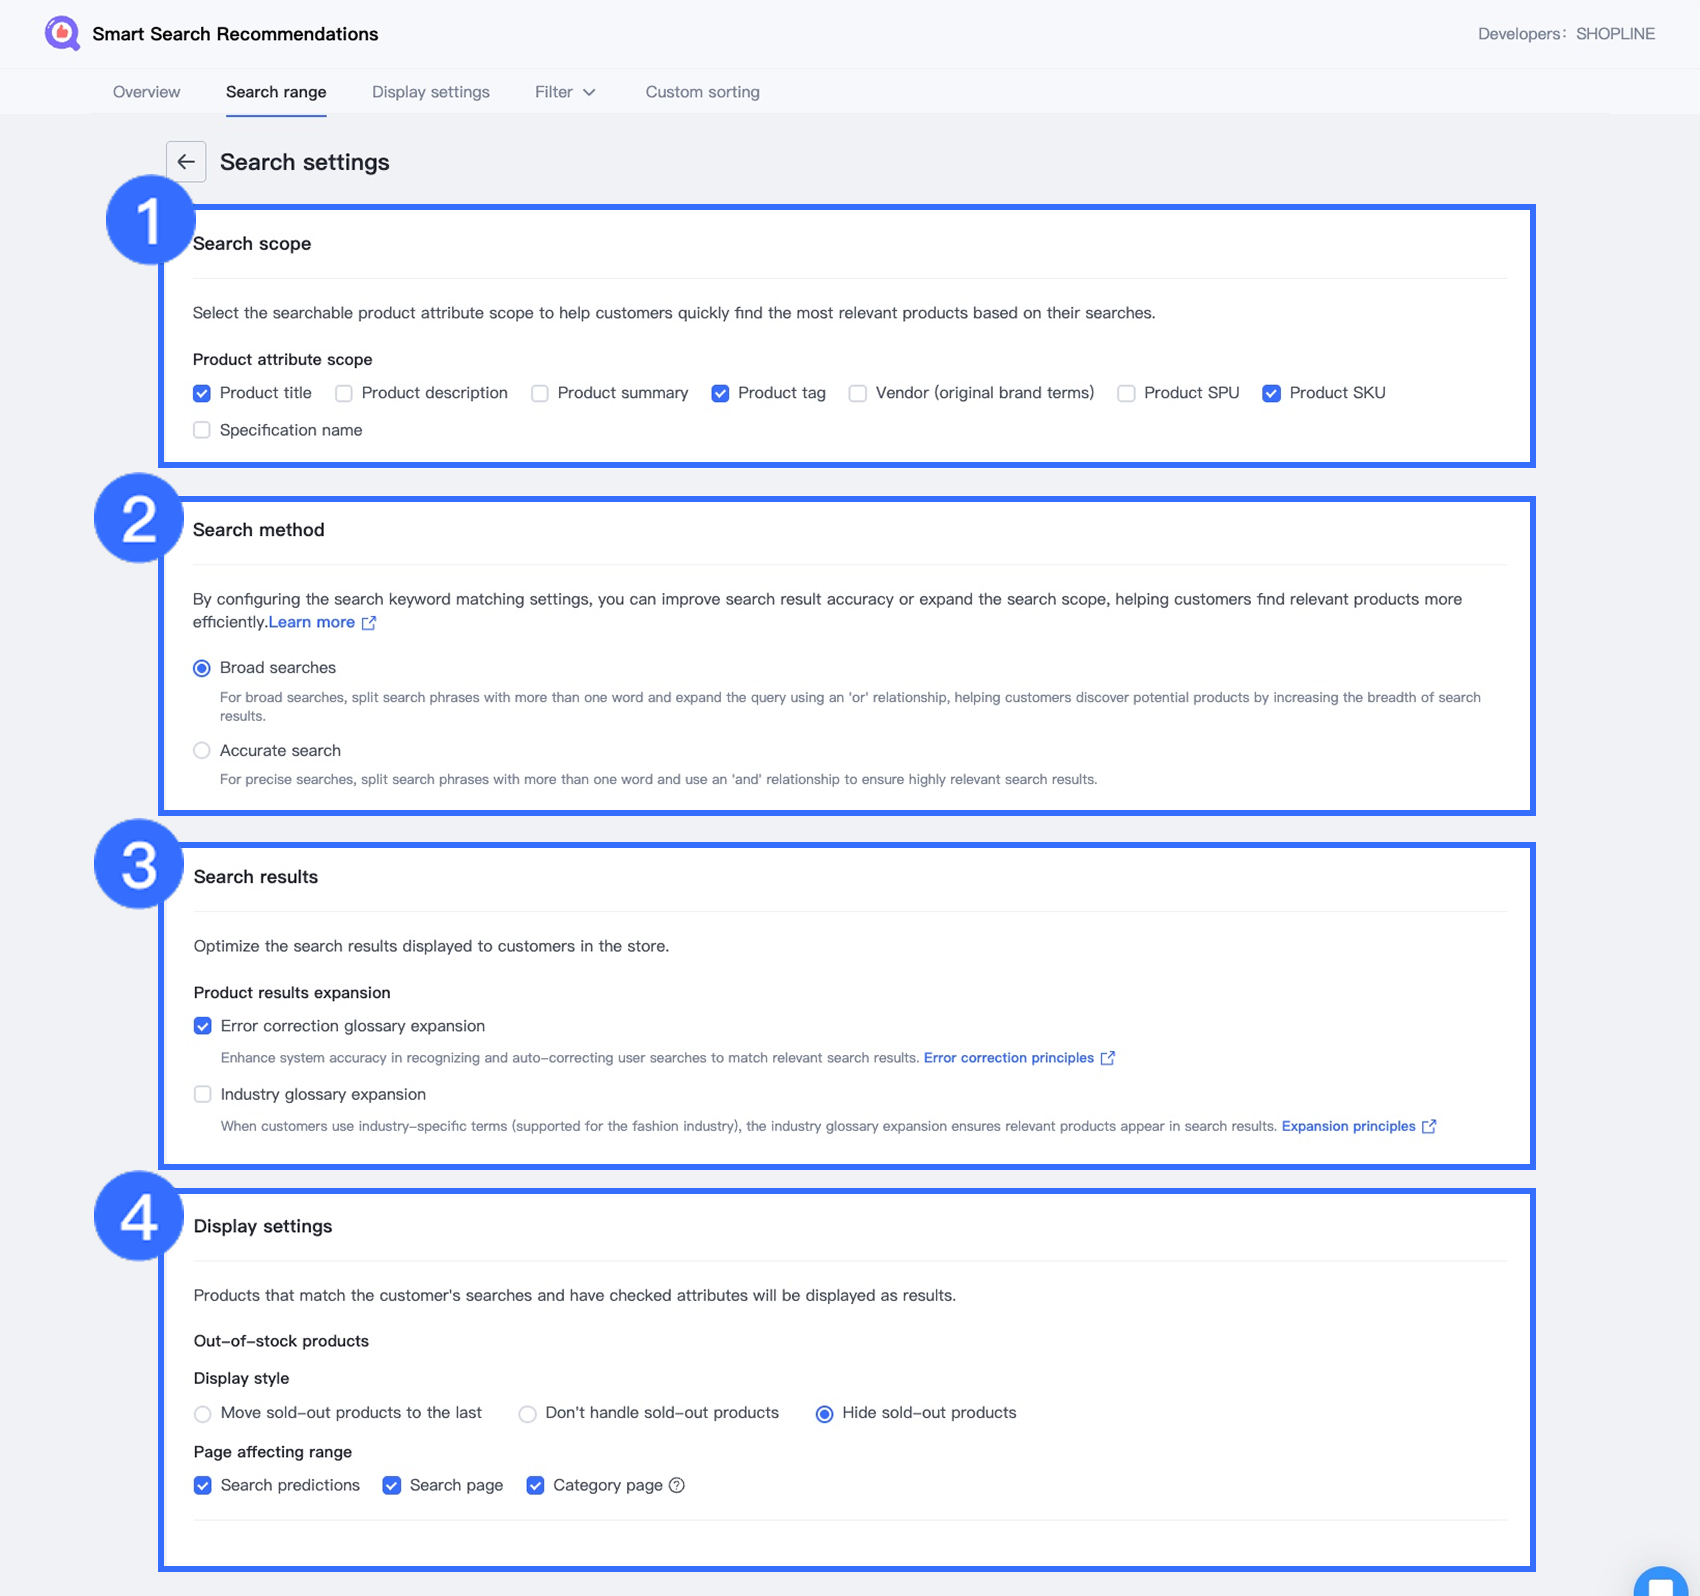Click the back arrow beside Search settings
Image resolution: width=1700 pixels, height=1596 pixels.
pos(186,162)
